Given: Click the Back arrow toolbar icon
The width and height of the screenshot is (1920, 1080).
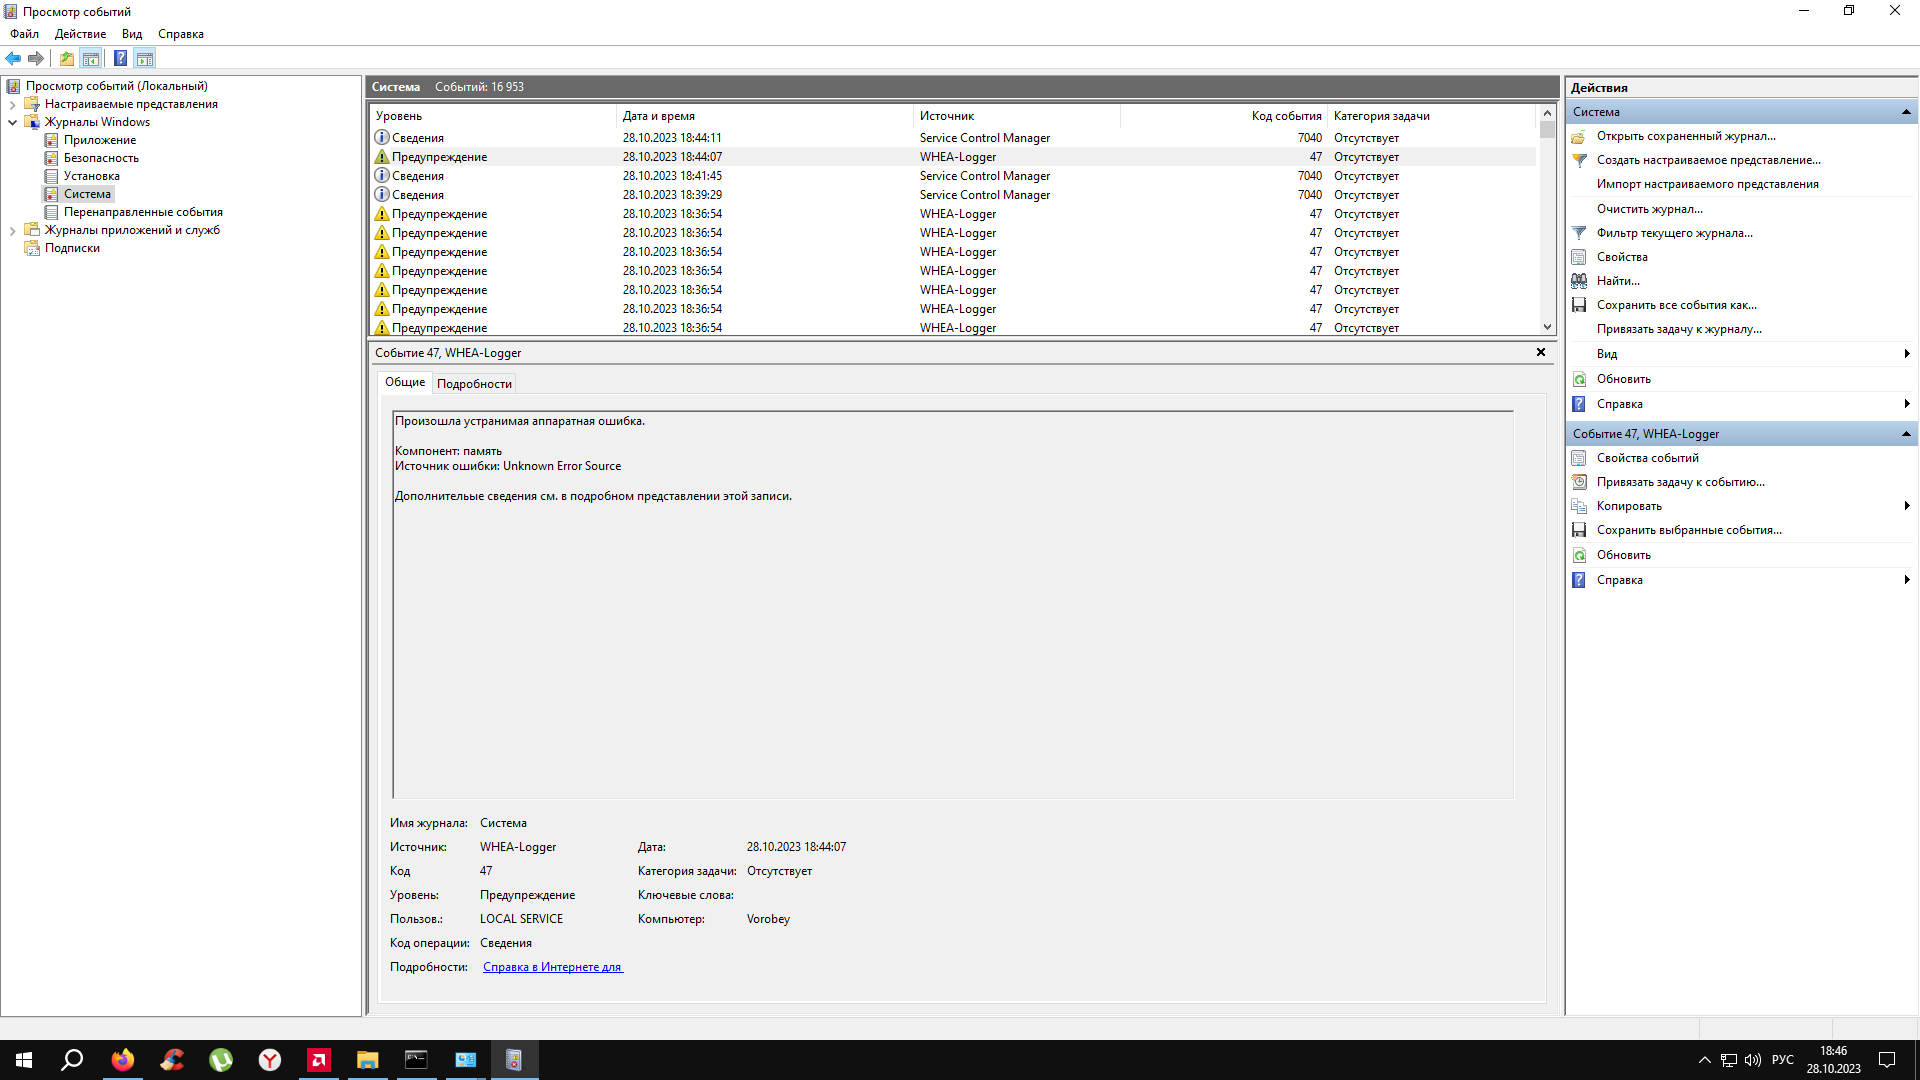Looking at the screenshot, I should tap(13, 58).
